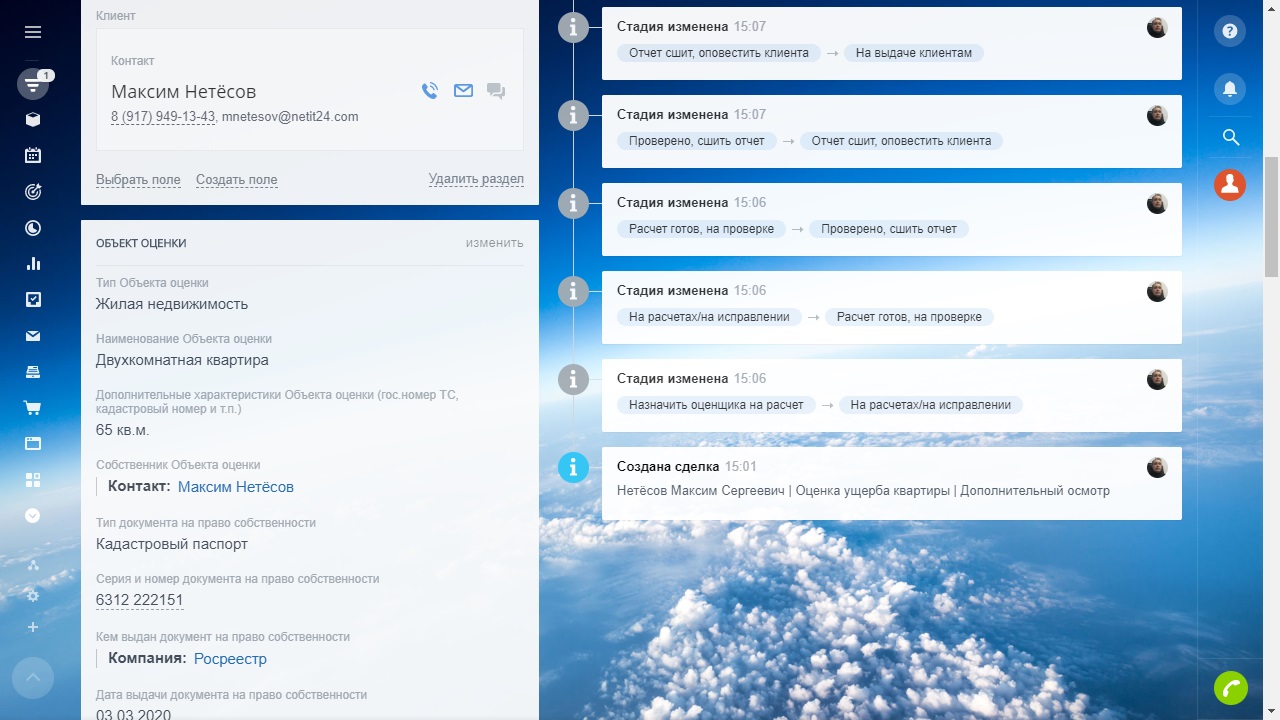Click the search magnifier icon
The height and width of the screenshot is (720, 1280).
click(1230, 137)
